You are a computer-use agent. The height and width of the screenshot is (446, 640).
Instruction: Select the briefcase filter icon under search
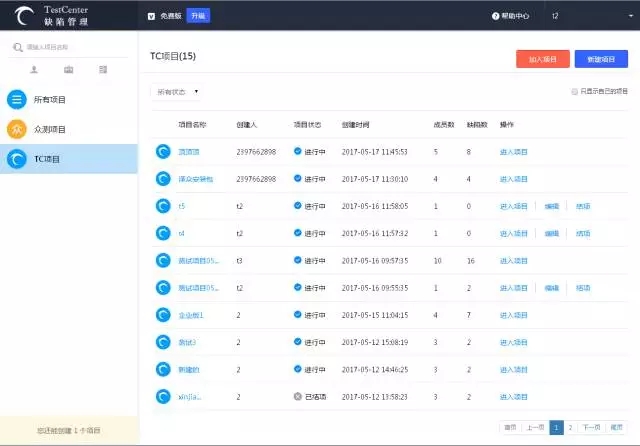[69, 69]
